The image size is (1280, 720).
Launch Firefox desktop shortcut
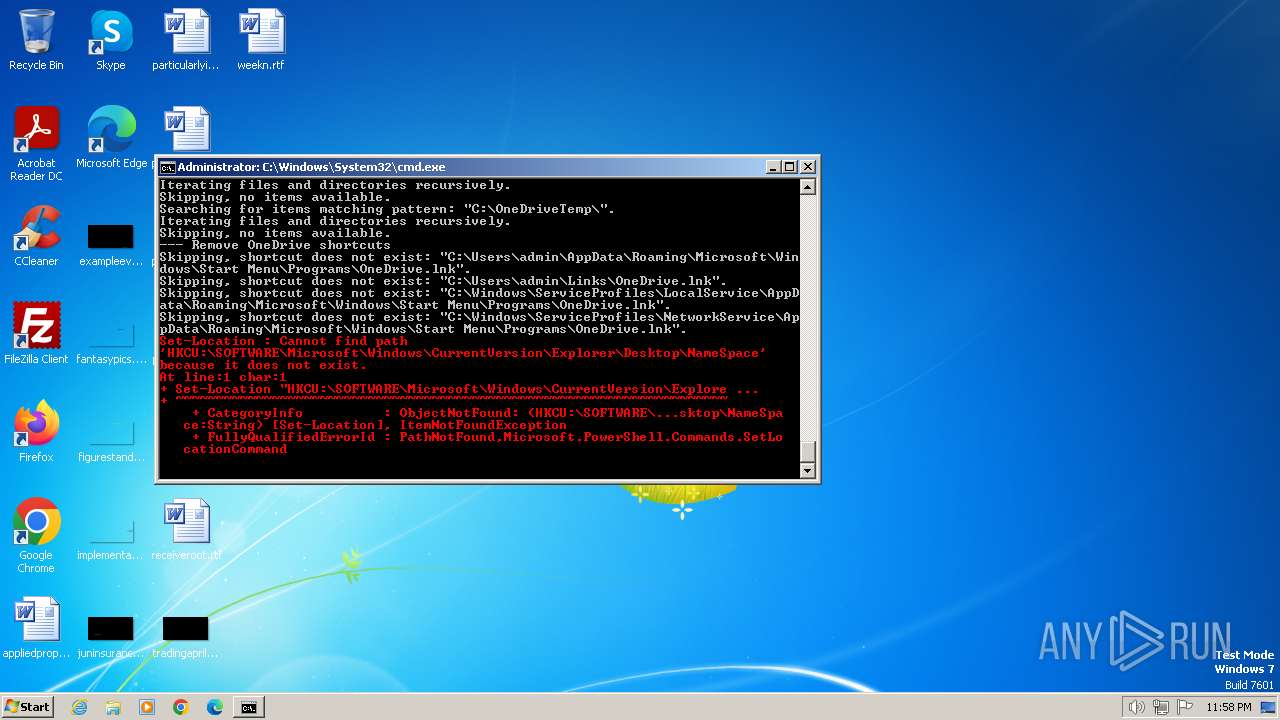tap(36, 432)
